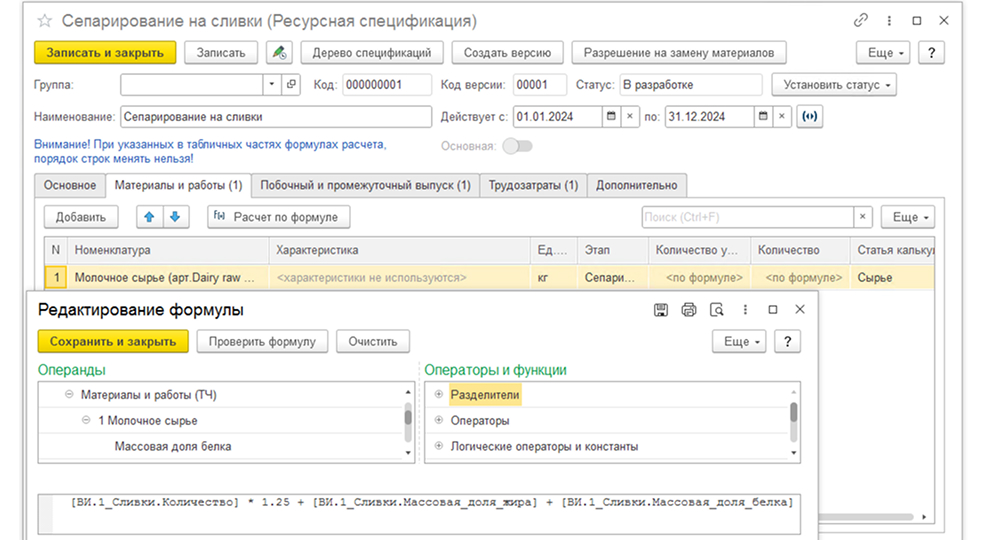987x540 pixels.
Task: Click Расчет по формуле button
Action: 279,217
